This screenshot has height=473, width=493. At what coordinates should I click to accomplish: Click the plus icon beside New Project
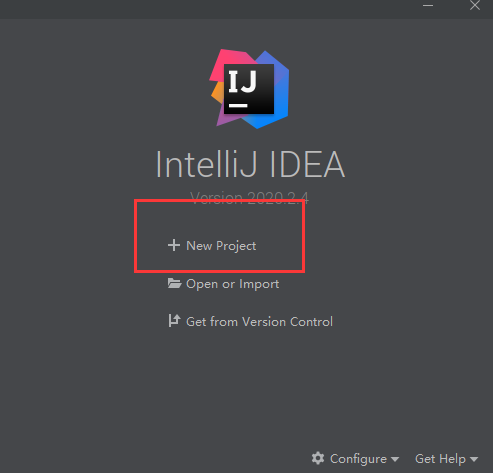point(174,245)
